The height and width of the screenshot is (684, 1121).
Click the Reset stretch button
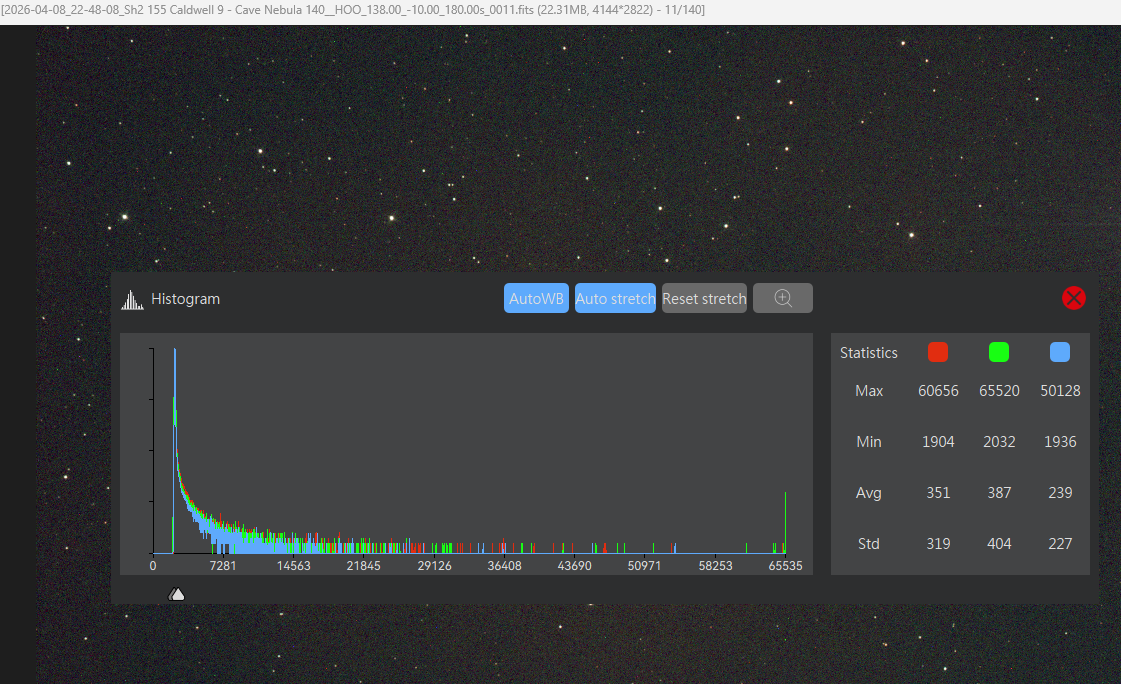[704, 299]
